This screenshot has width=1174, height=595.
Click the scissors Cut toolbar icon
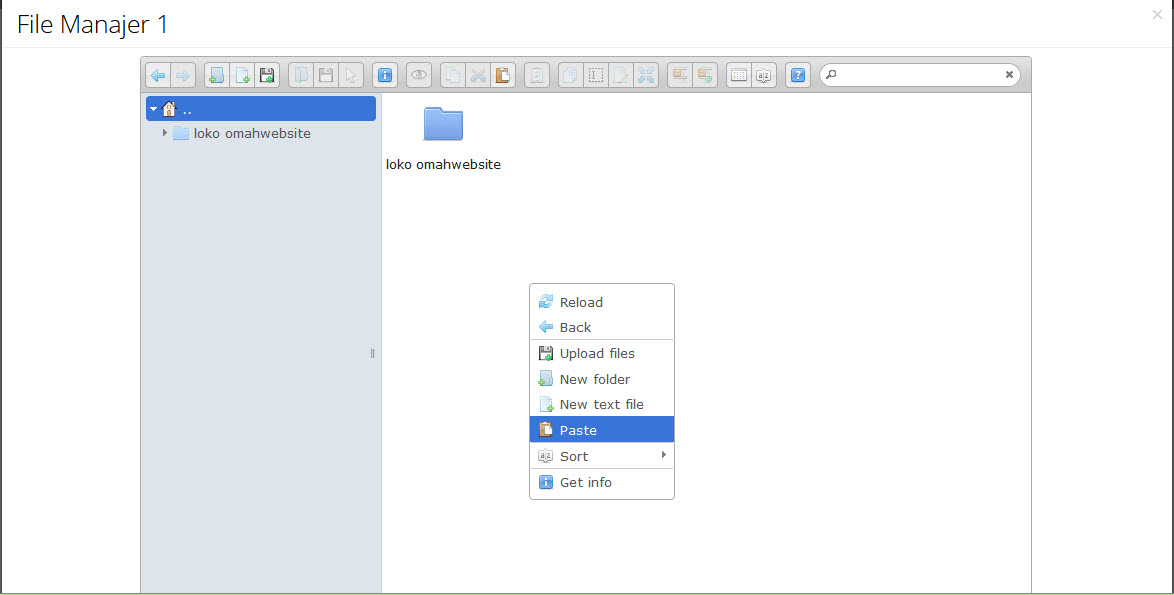478,75
